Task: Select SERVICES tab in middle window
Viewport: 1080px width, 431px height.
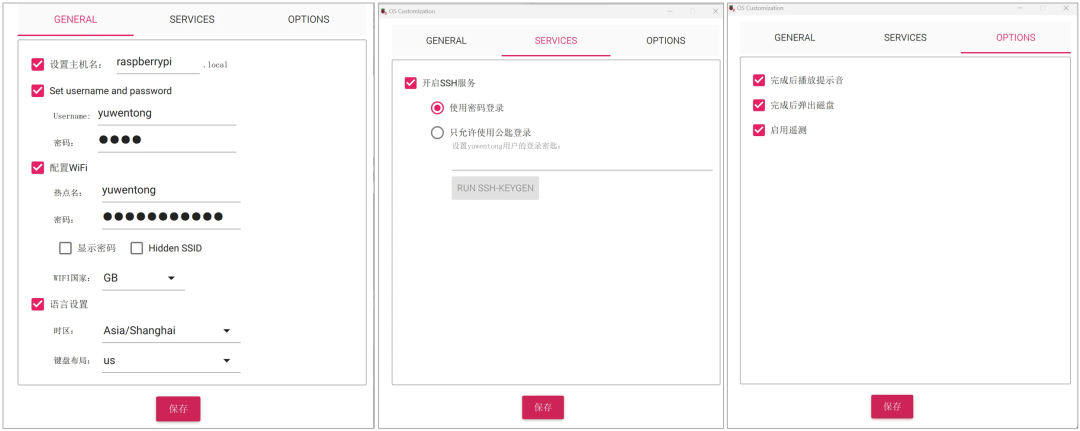Action: 556,41
